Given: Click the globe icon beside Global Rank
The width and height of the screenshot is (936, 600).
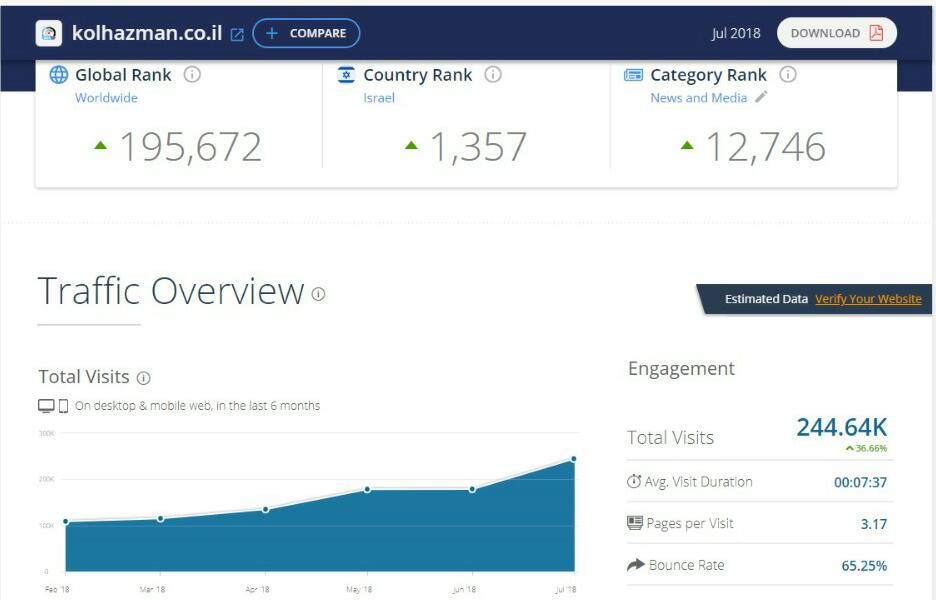Looking at the screenshot, I should (x=59, y=75).
